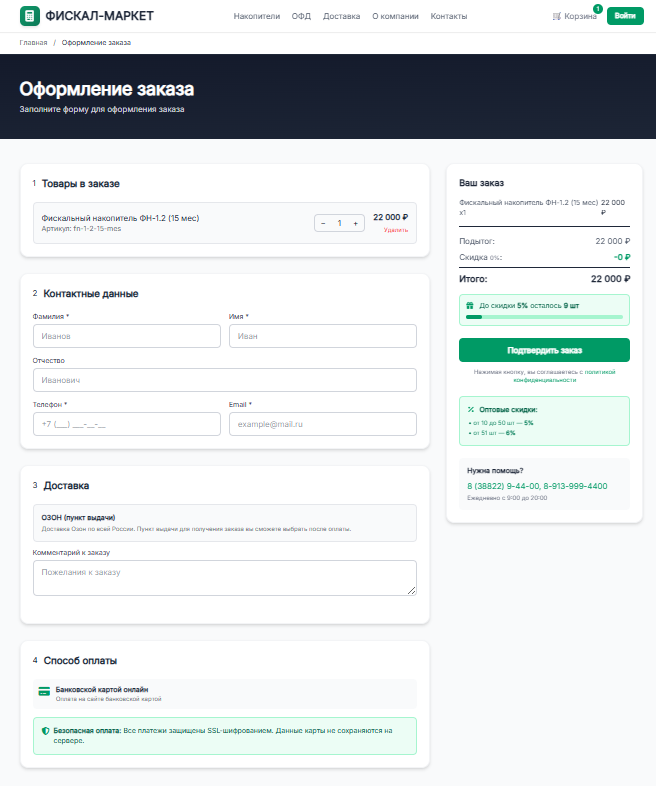
Task: Click the Скидка 0% value -0 ₽
Action: click(x=622, y=257)
